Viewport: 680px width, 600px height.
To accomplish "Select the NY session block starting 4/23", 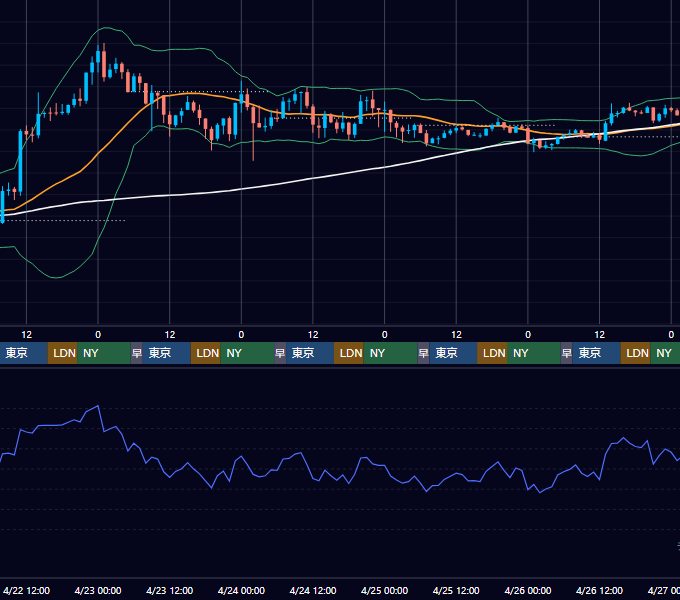I will (247, 353).
